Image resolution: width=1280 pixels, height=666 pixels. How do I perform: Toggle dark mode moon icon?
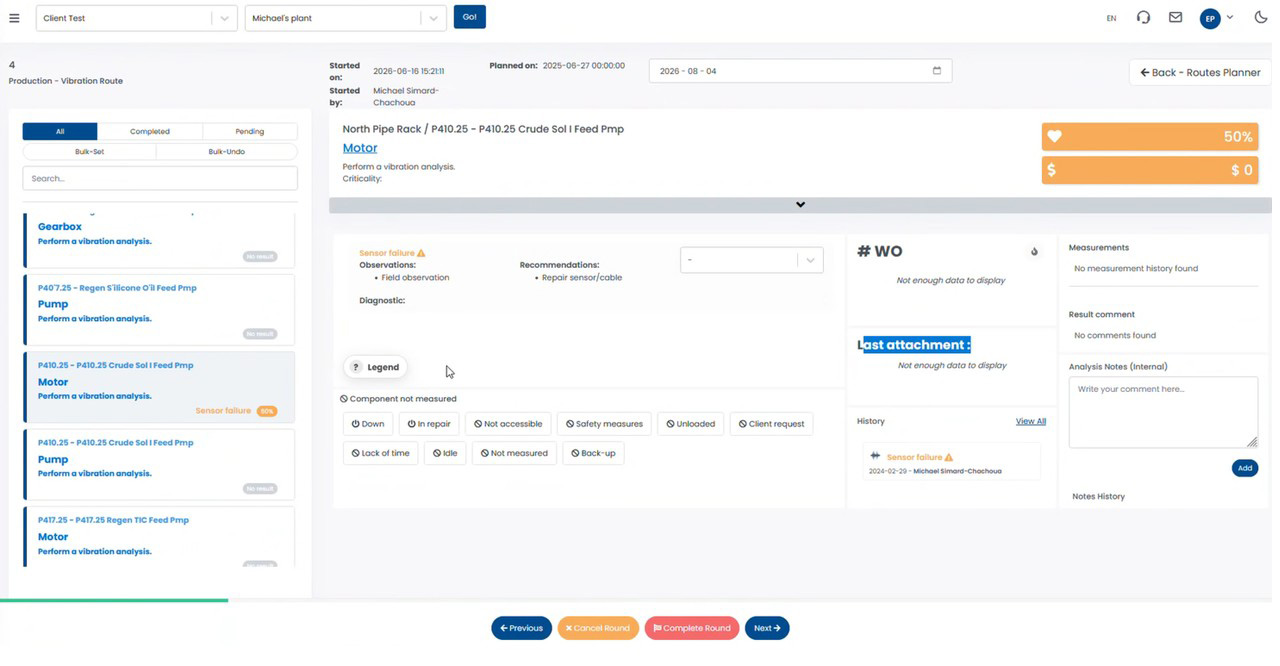1261,18
